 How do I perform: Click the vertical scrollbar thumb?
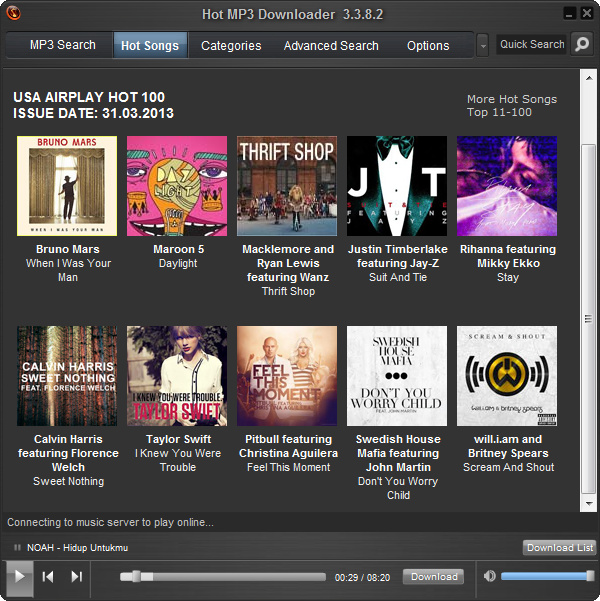(588, 319)
